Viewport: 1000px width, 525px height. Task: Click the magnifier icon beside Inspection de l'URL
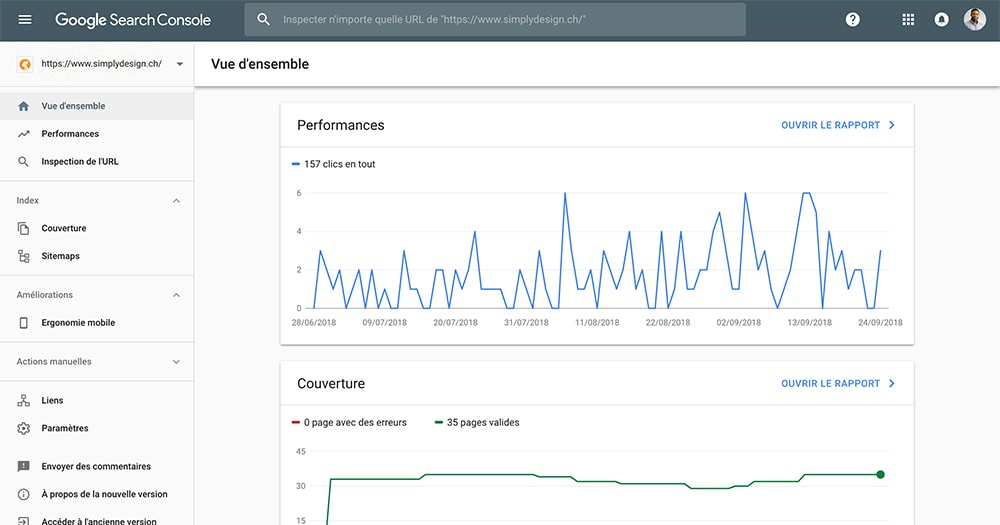pyautogui.click(x=24, y=162)
